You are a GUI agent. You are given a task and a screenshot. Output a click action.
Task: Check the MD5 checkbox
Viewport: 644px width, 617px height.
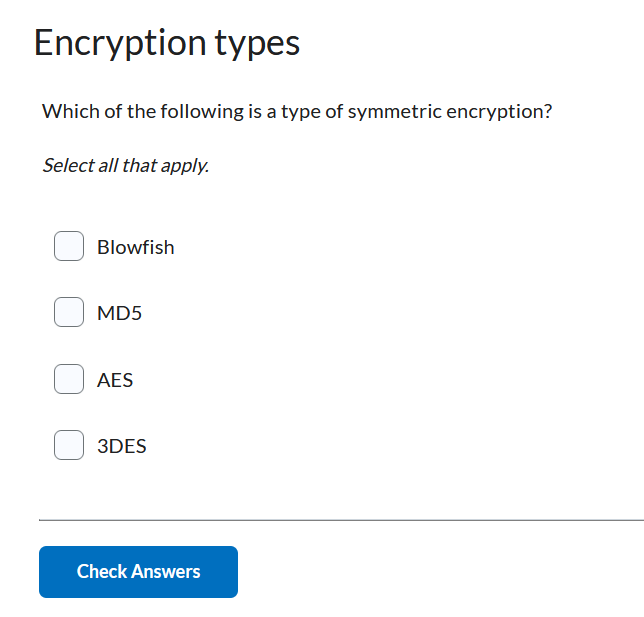tap(68, 312)
